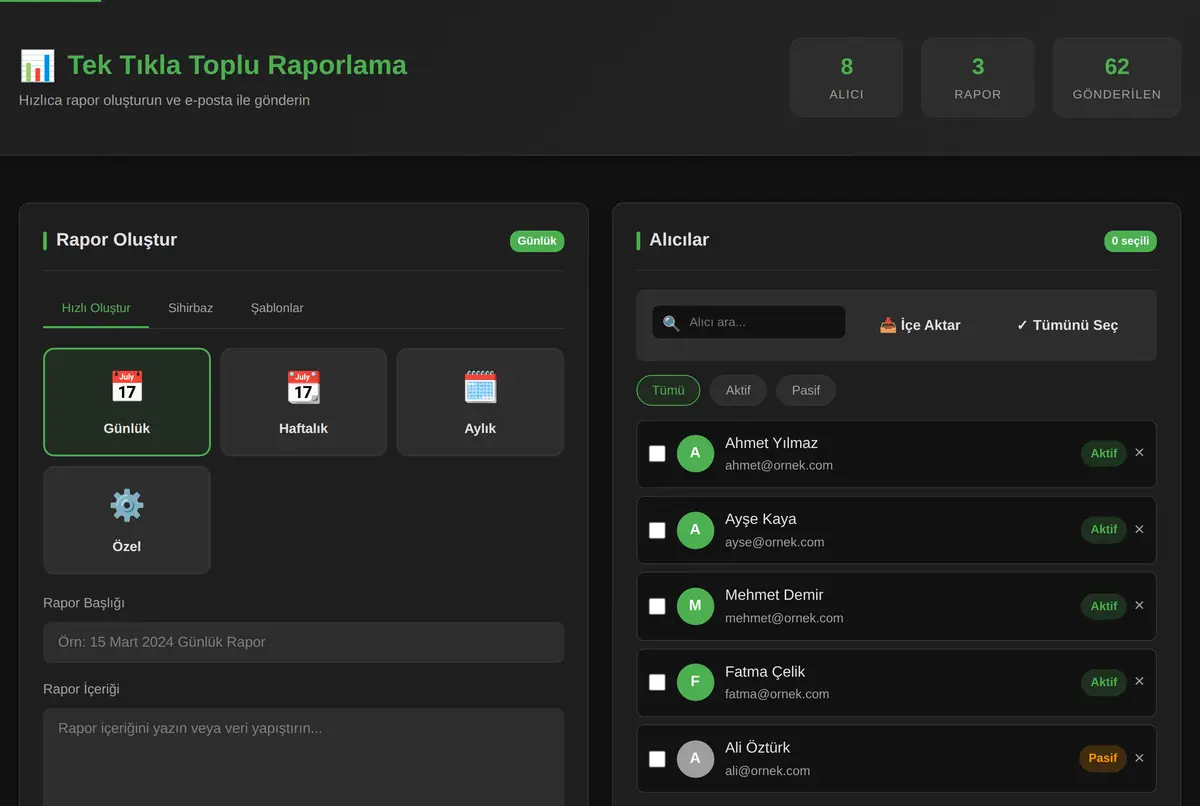Click the email ahmet@ornek.com

779,465
